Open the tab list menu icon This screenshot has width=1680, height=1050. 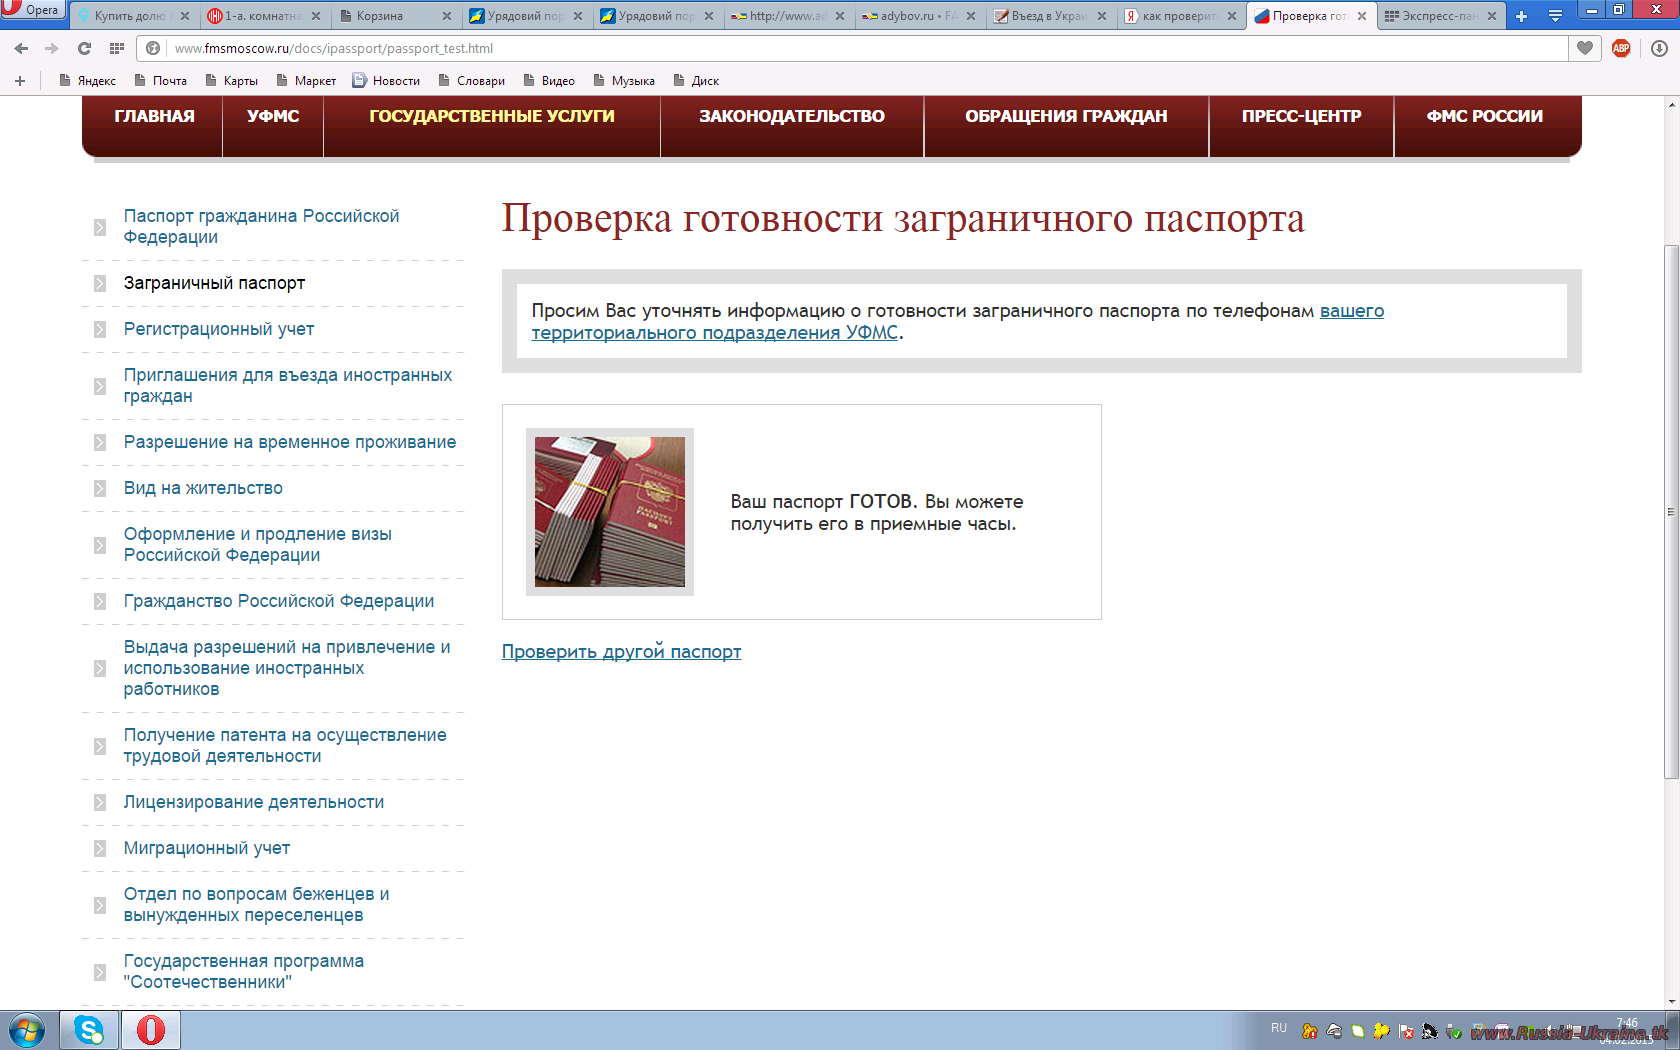click(x=1555, y=16)
